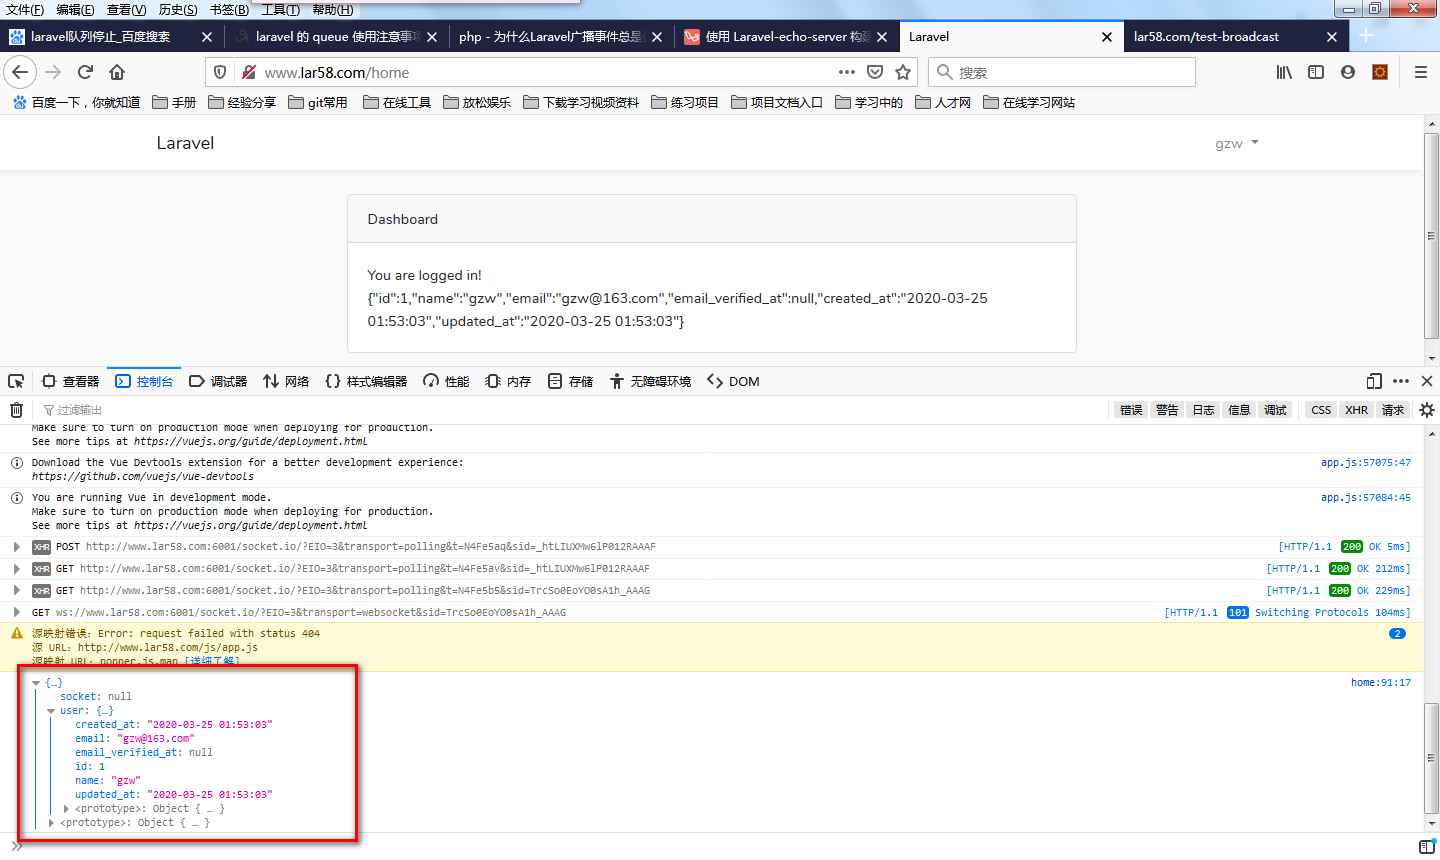Enable the 警告 warnings filter

[1167, 409]
